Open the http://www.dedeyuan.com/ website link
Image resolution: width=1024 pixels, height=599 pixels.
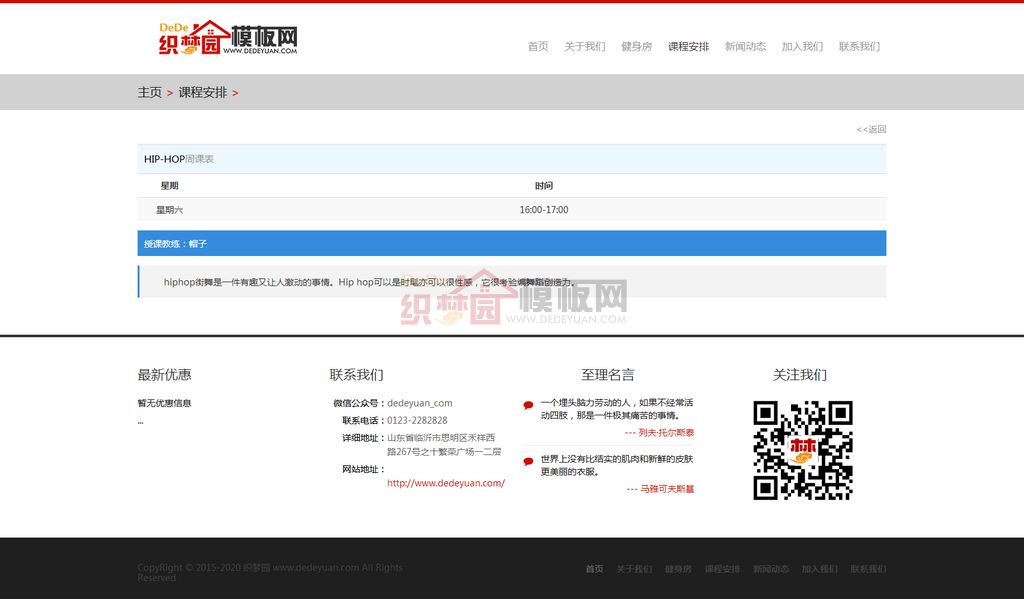(x=445, y=483)
